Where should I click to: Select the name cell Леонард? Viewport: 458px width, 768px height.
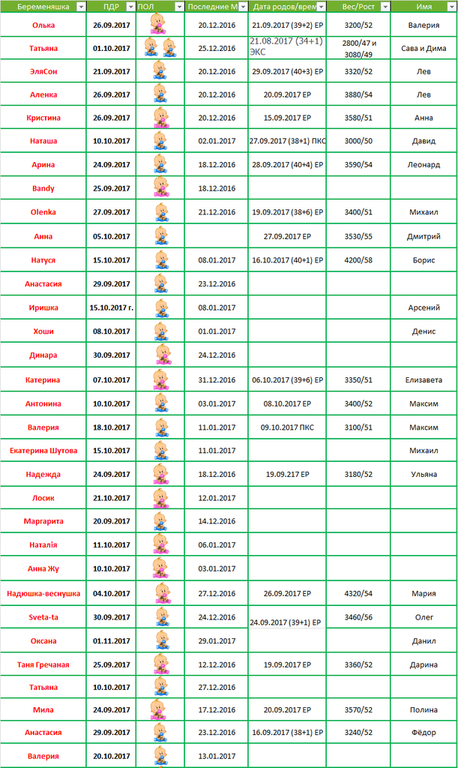[x=424, y=165]
